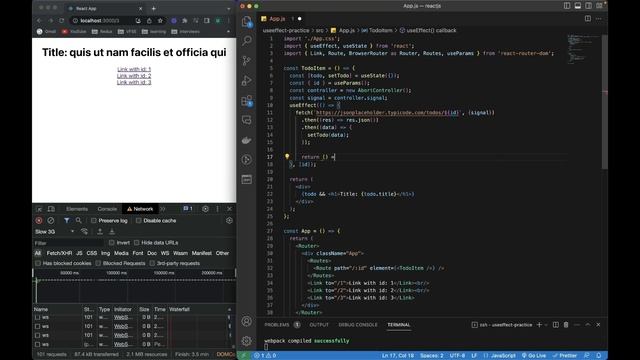Click in the network Filter text field
This screenshot has width=640, height=360.
click(68, 243)
